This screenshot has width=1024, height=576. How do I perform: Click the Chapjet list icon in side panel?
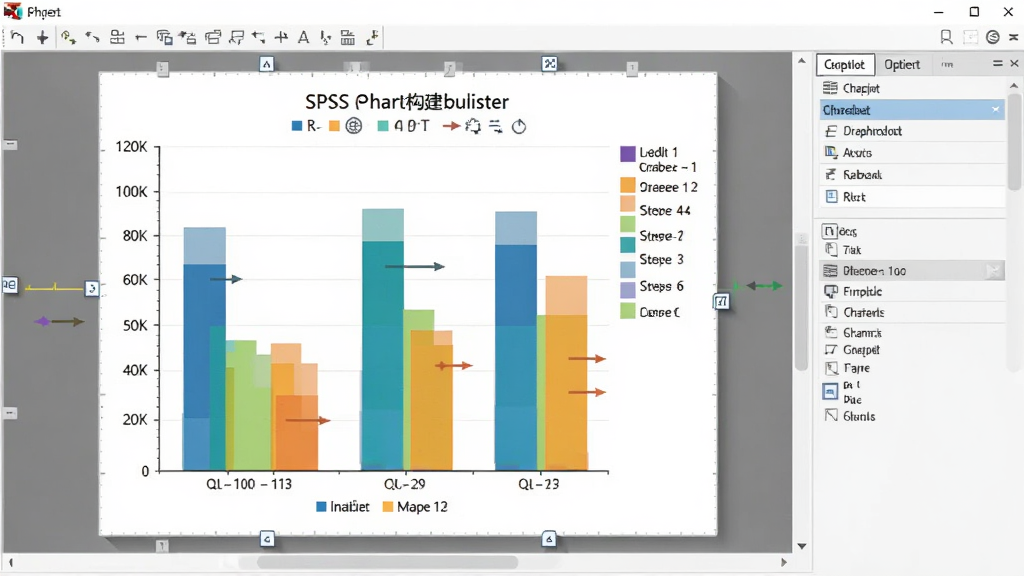(830, 88)
